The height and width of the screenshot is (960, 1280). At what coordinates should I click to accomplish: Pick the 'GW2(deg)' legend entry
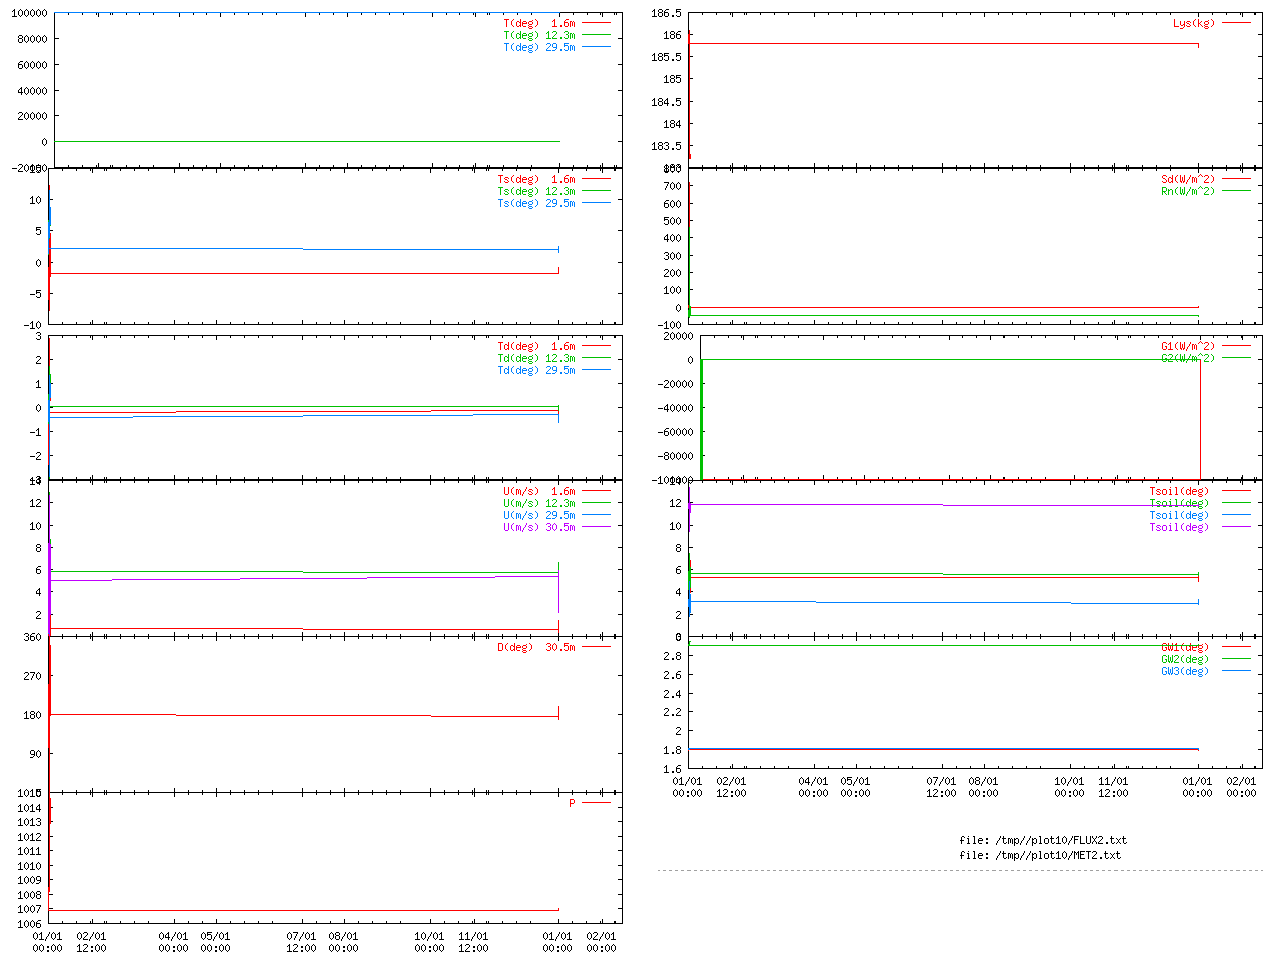point(1185,660)
